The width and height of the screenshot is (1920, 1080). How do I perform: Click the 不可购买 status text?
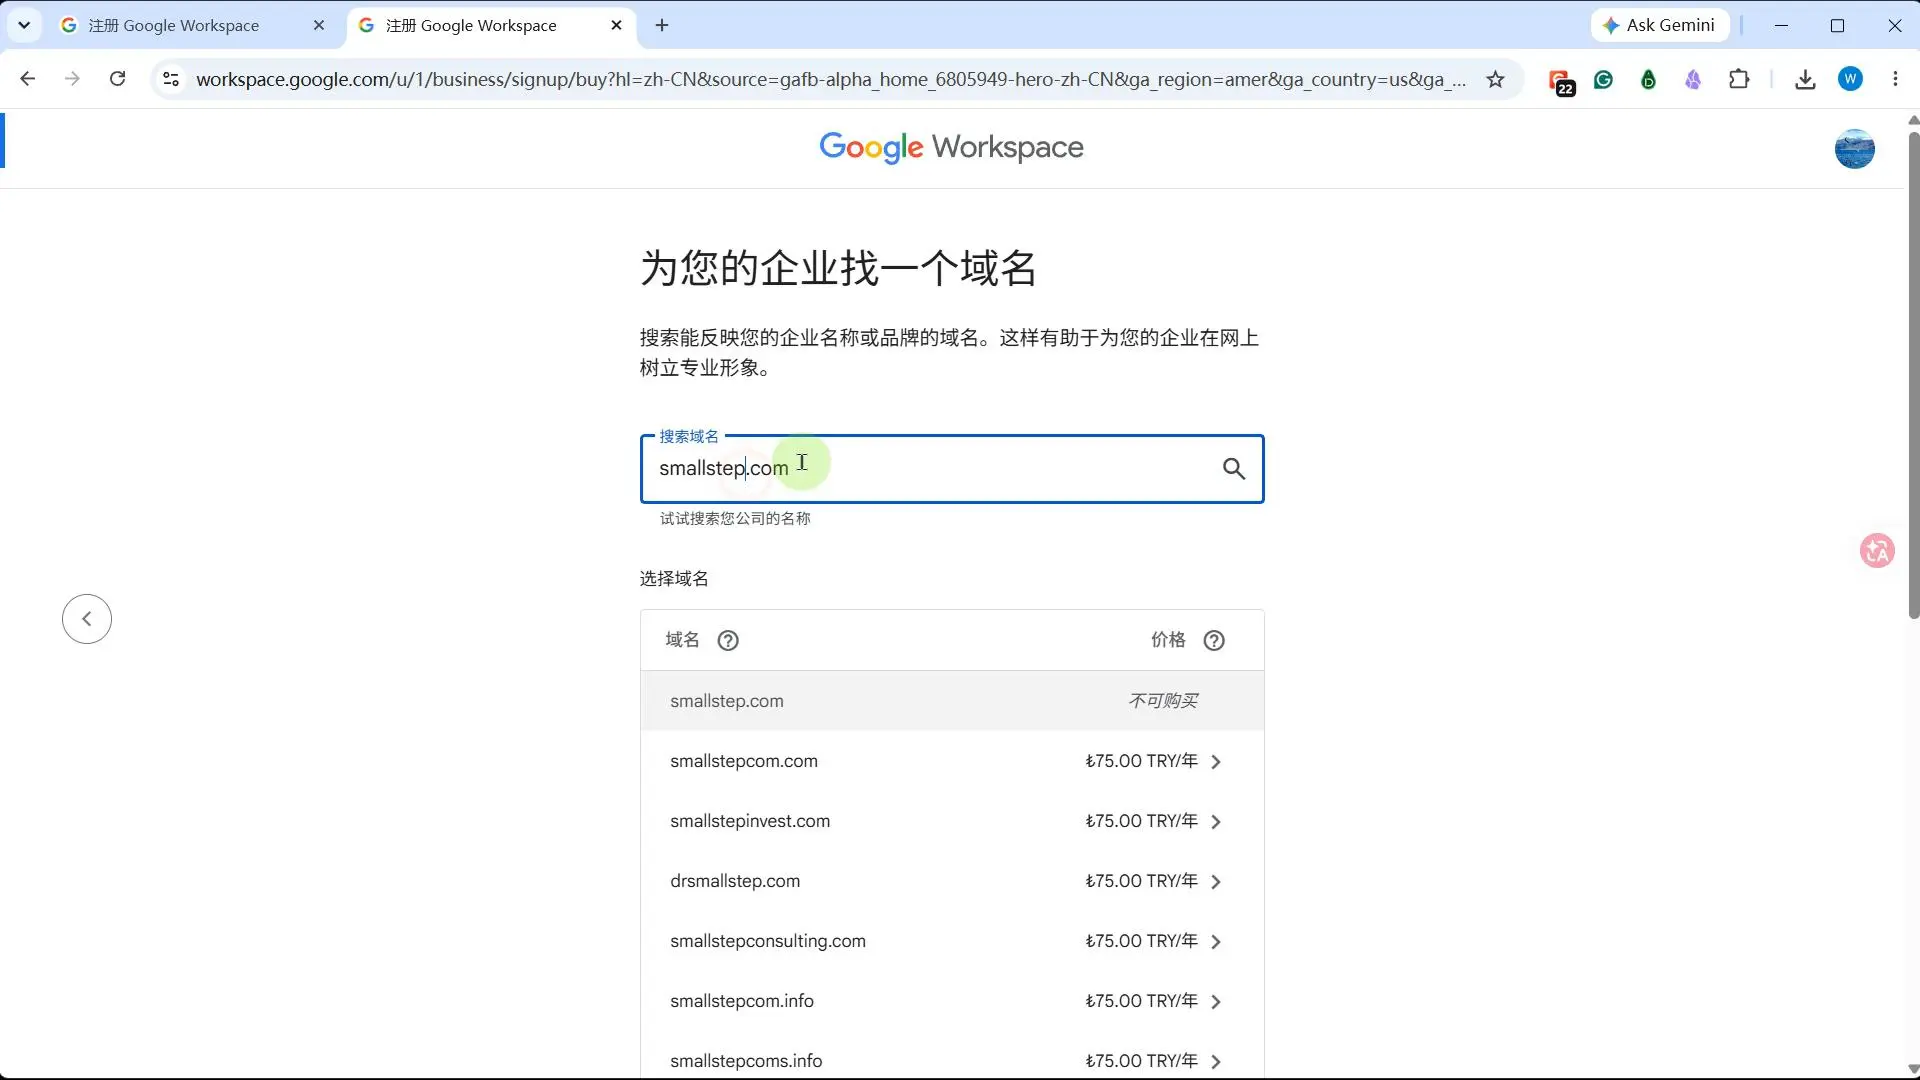point(1163,701)
